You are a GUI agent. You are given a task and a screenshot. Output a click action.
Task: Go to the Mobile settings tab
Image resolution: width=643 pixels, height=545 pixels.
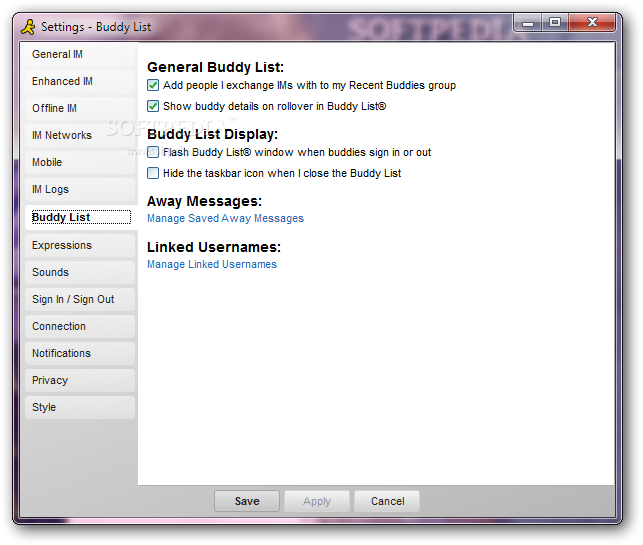[80, 162]
